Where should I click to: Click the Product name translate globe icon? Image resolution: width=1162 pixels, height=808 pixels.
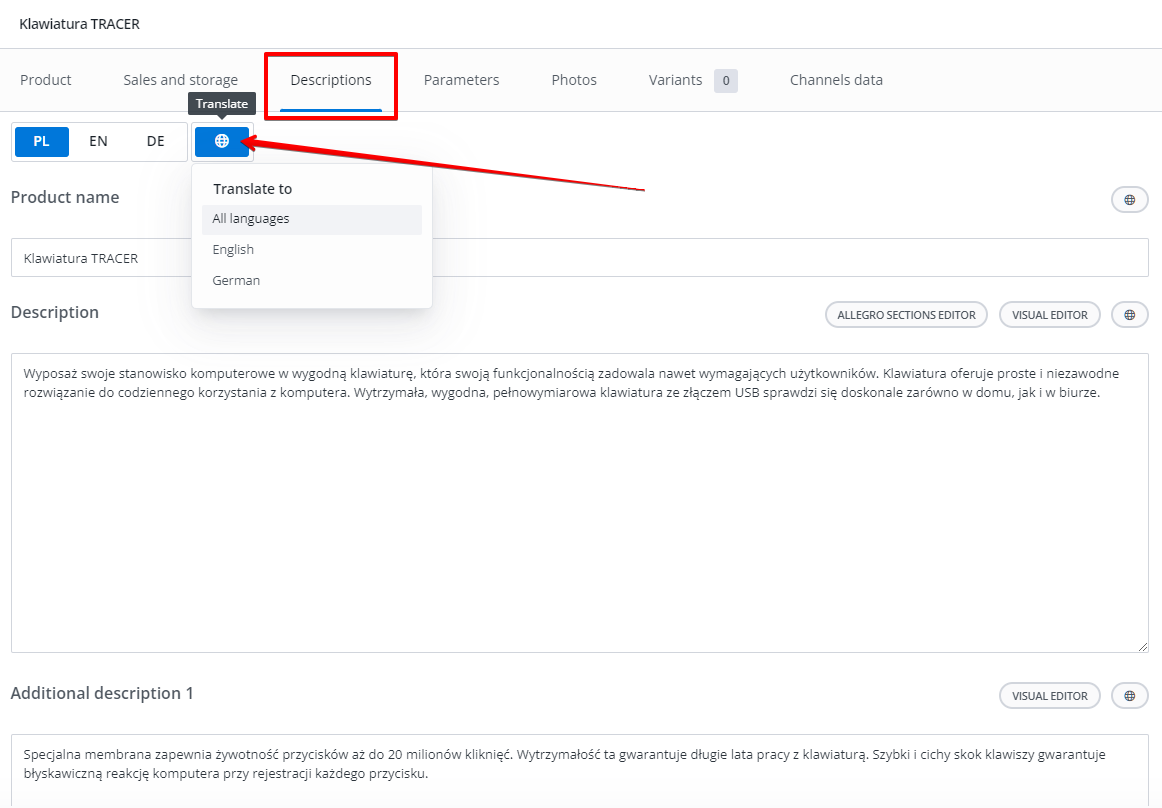tap(1129, 199)
